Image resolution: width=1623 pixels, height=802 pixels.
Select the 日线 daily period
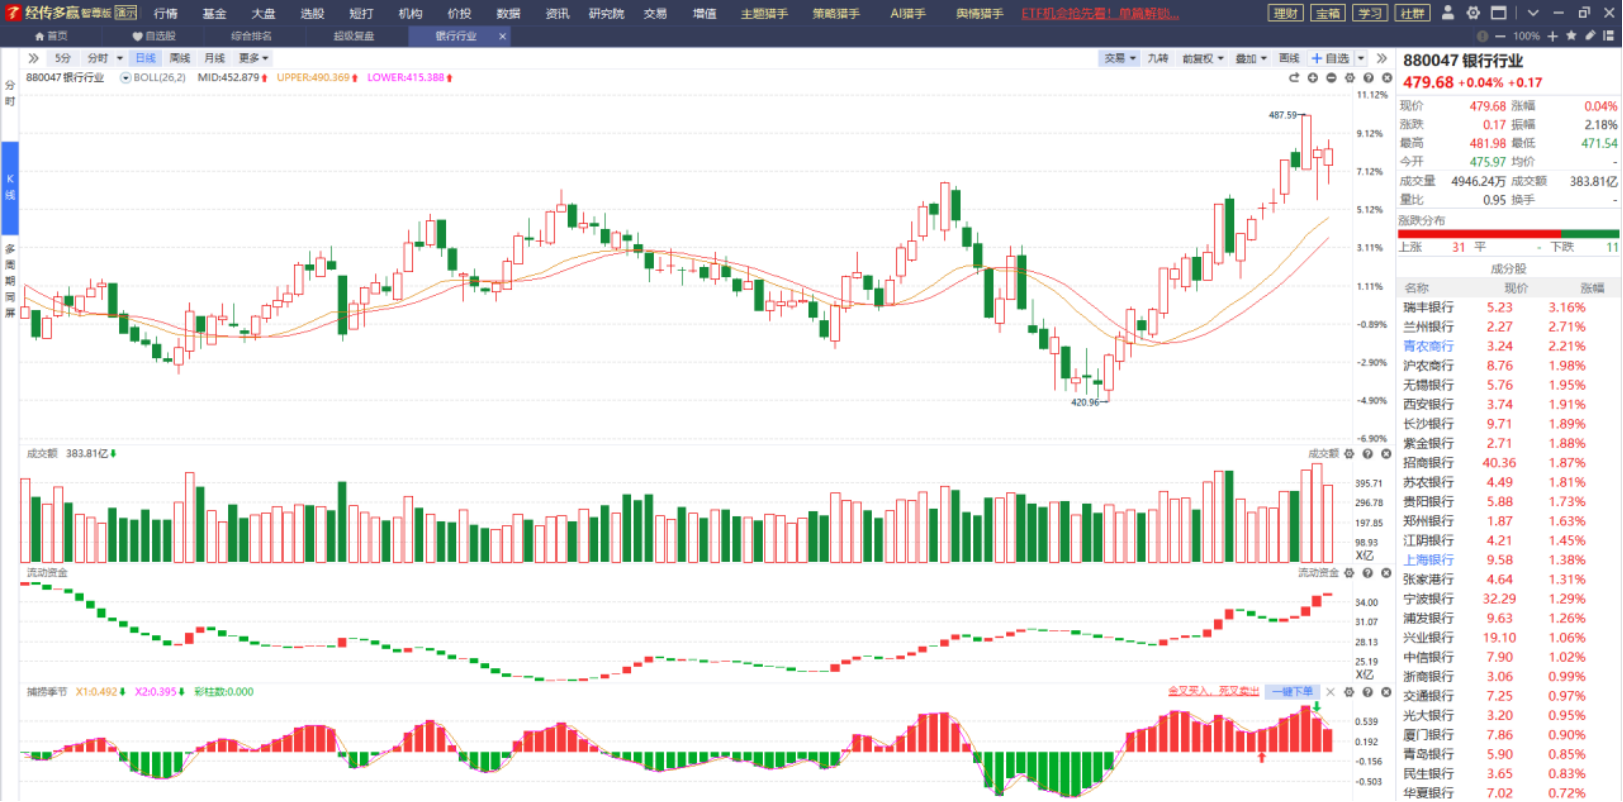point(146,58)
